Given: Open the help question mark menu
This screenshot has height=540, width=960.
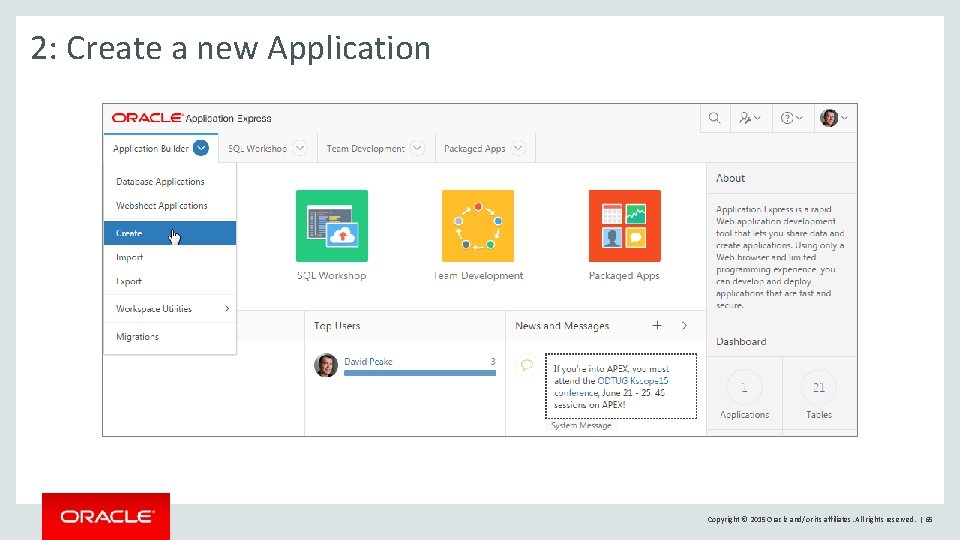Looking at the screenshot, I should [x=791, y=118].
